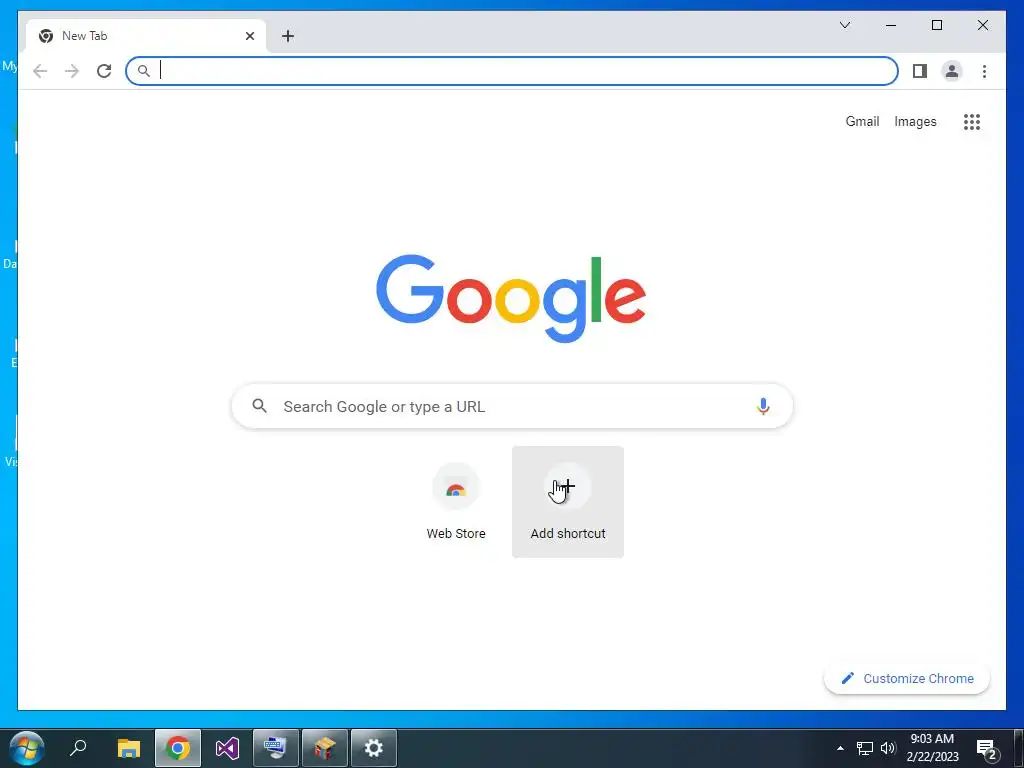Image resolution: width=1024 pixels, height=768 pixels.
Task: Focus the address bar
Action: [x=512, y=71]
